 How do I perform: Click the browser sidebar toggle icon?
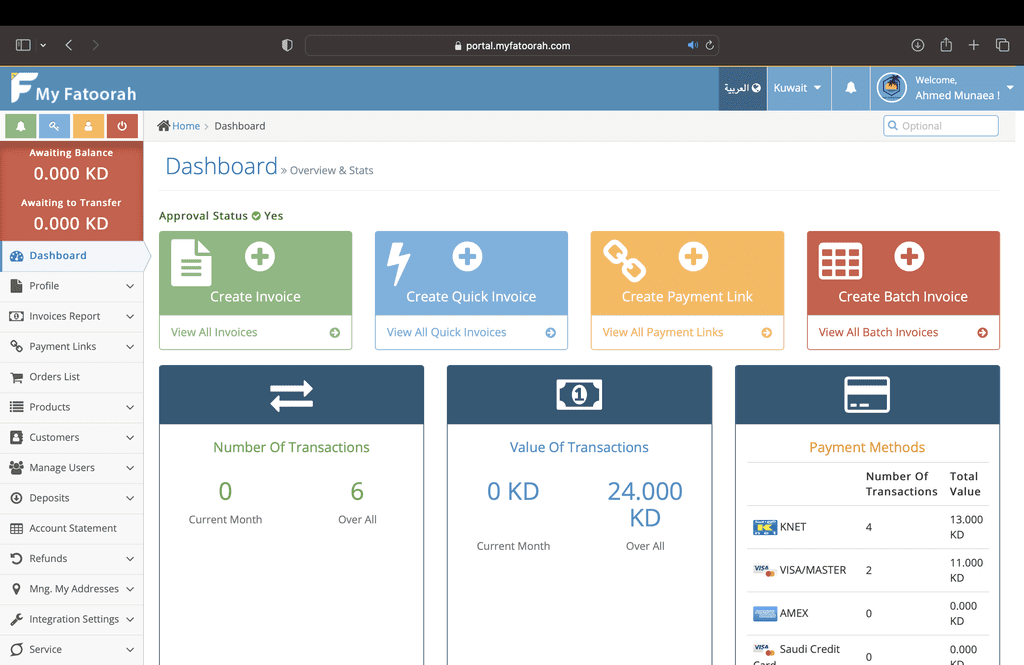tap(23, 45)
